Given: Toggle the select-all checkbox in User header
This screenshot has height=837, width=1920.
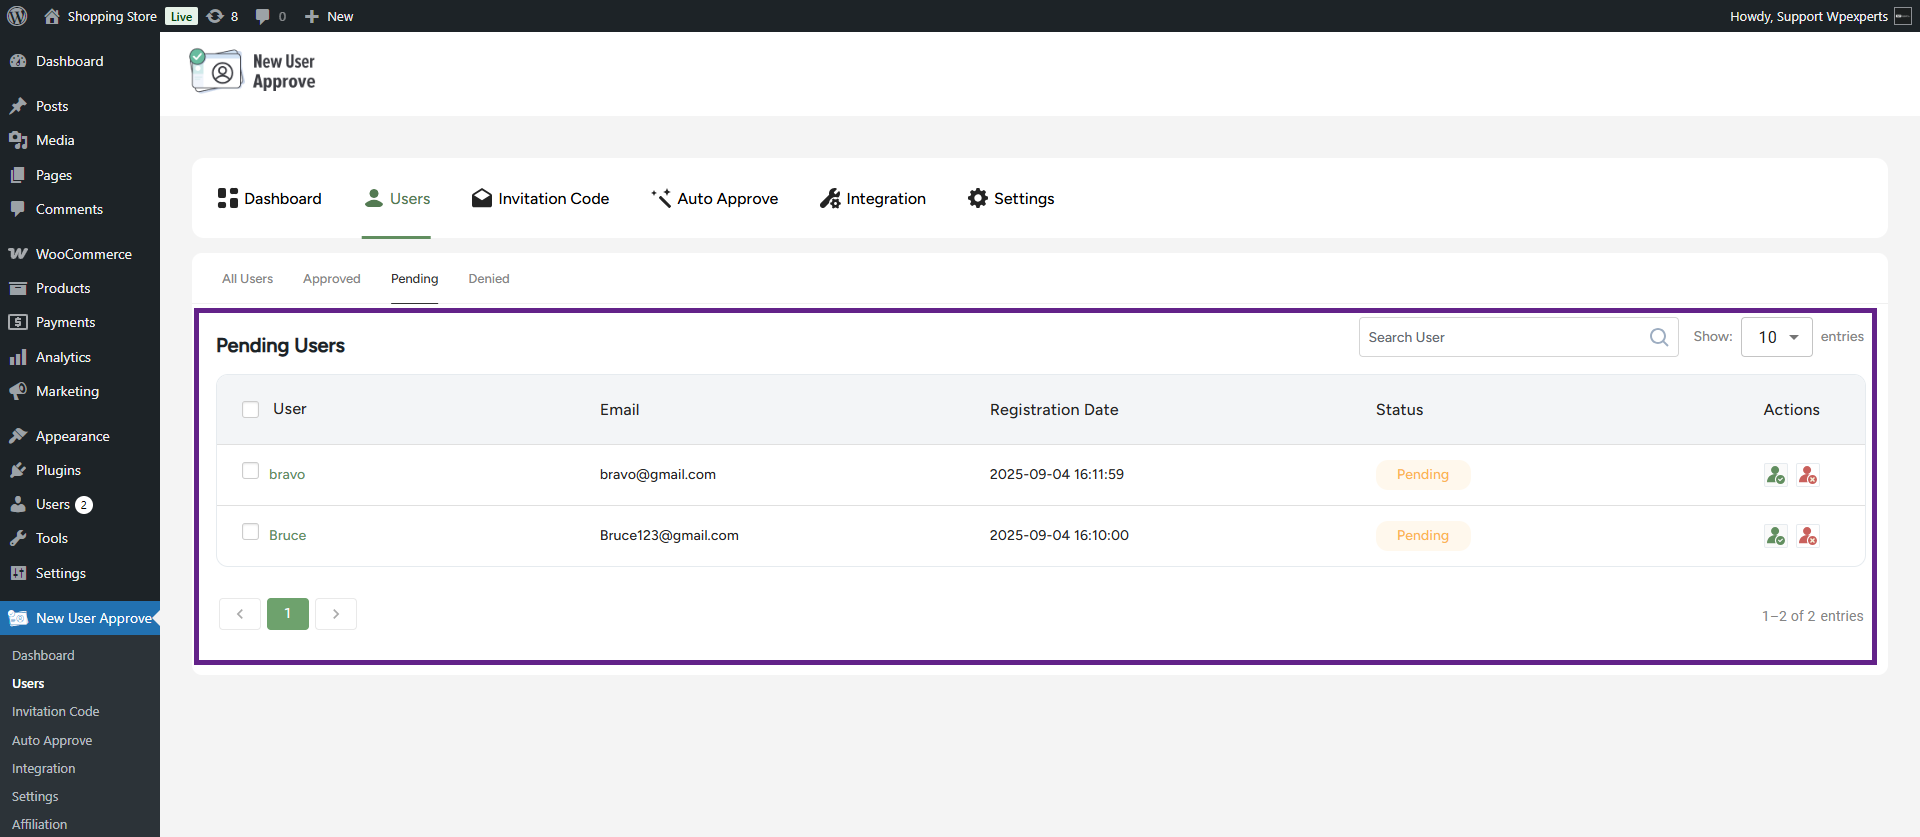Looking at the screenshot, I should point(251,409).
